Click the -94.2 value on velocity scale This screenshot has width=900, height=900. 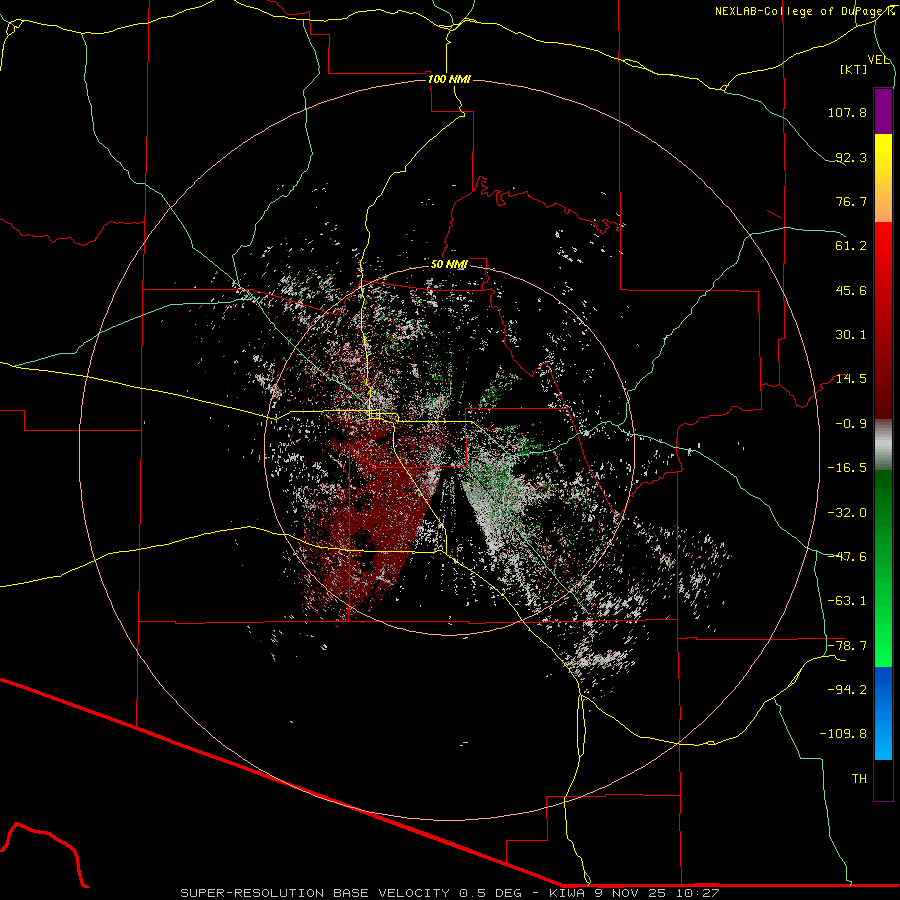pos(847,690)
